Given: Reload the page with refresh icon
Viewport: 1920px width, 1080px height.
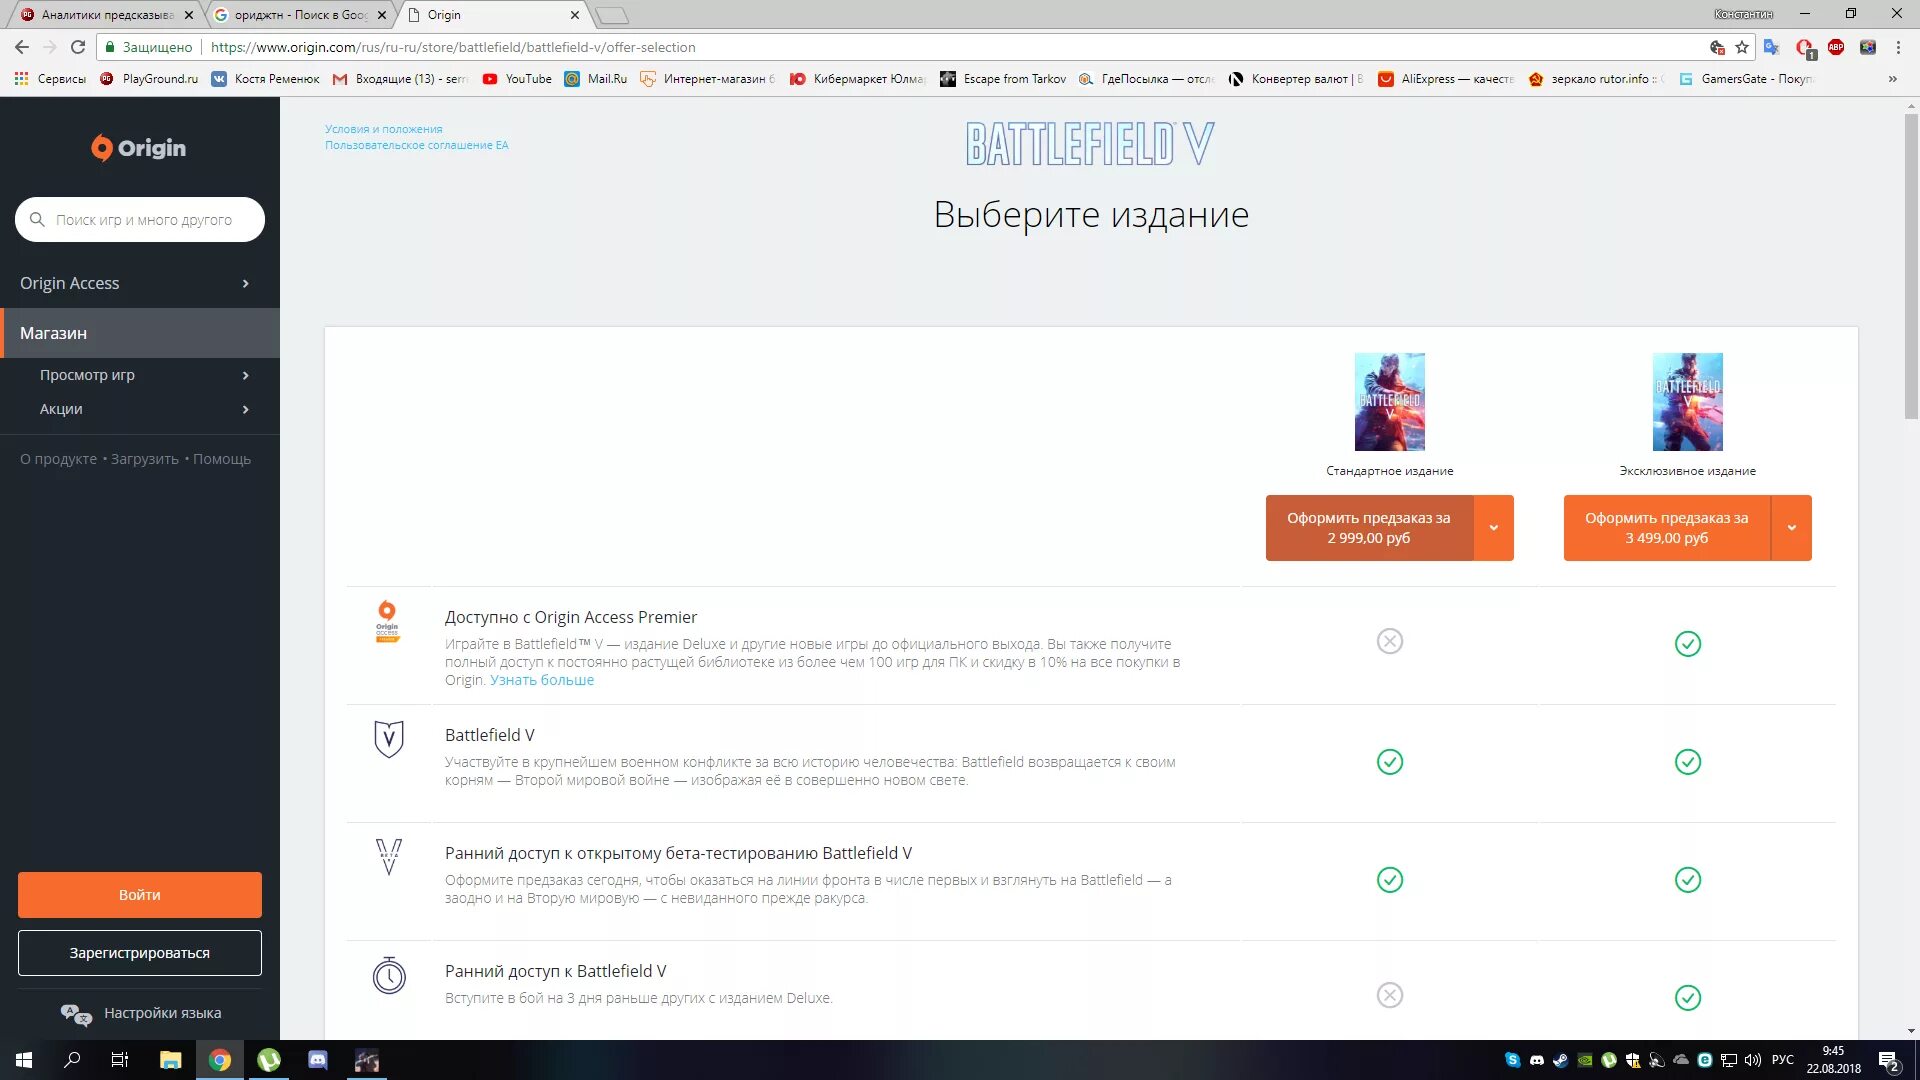Looking at the screenshot, I should [78, 47].
